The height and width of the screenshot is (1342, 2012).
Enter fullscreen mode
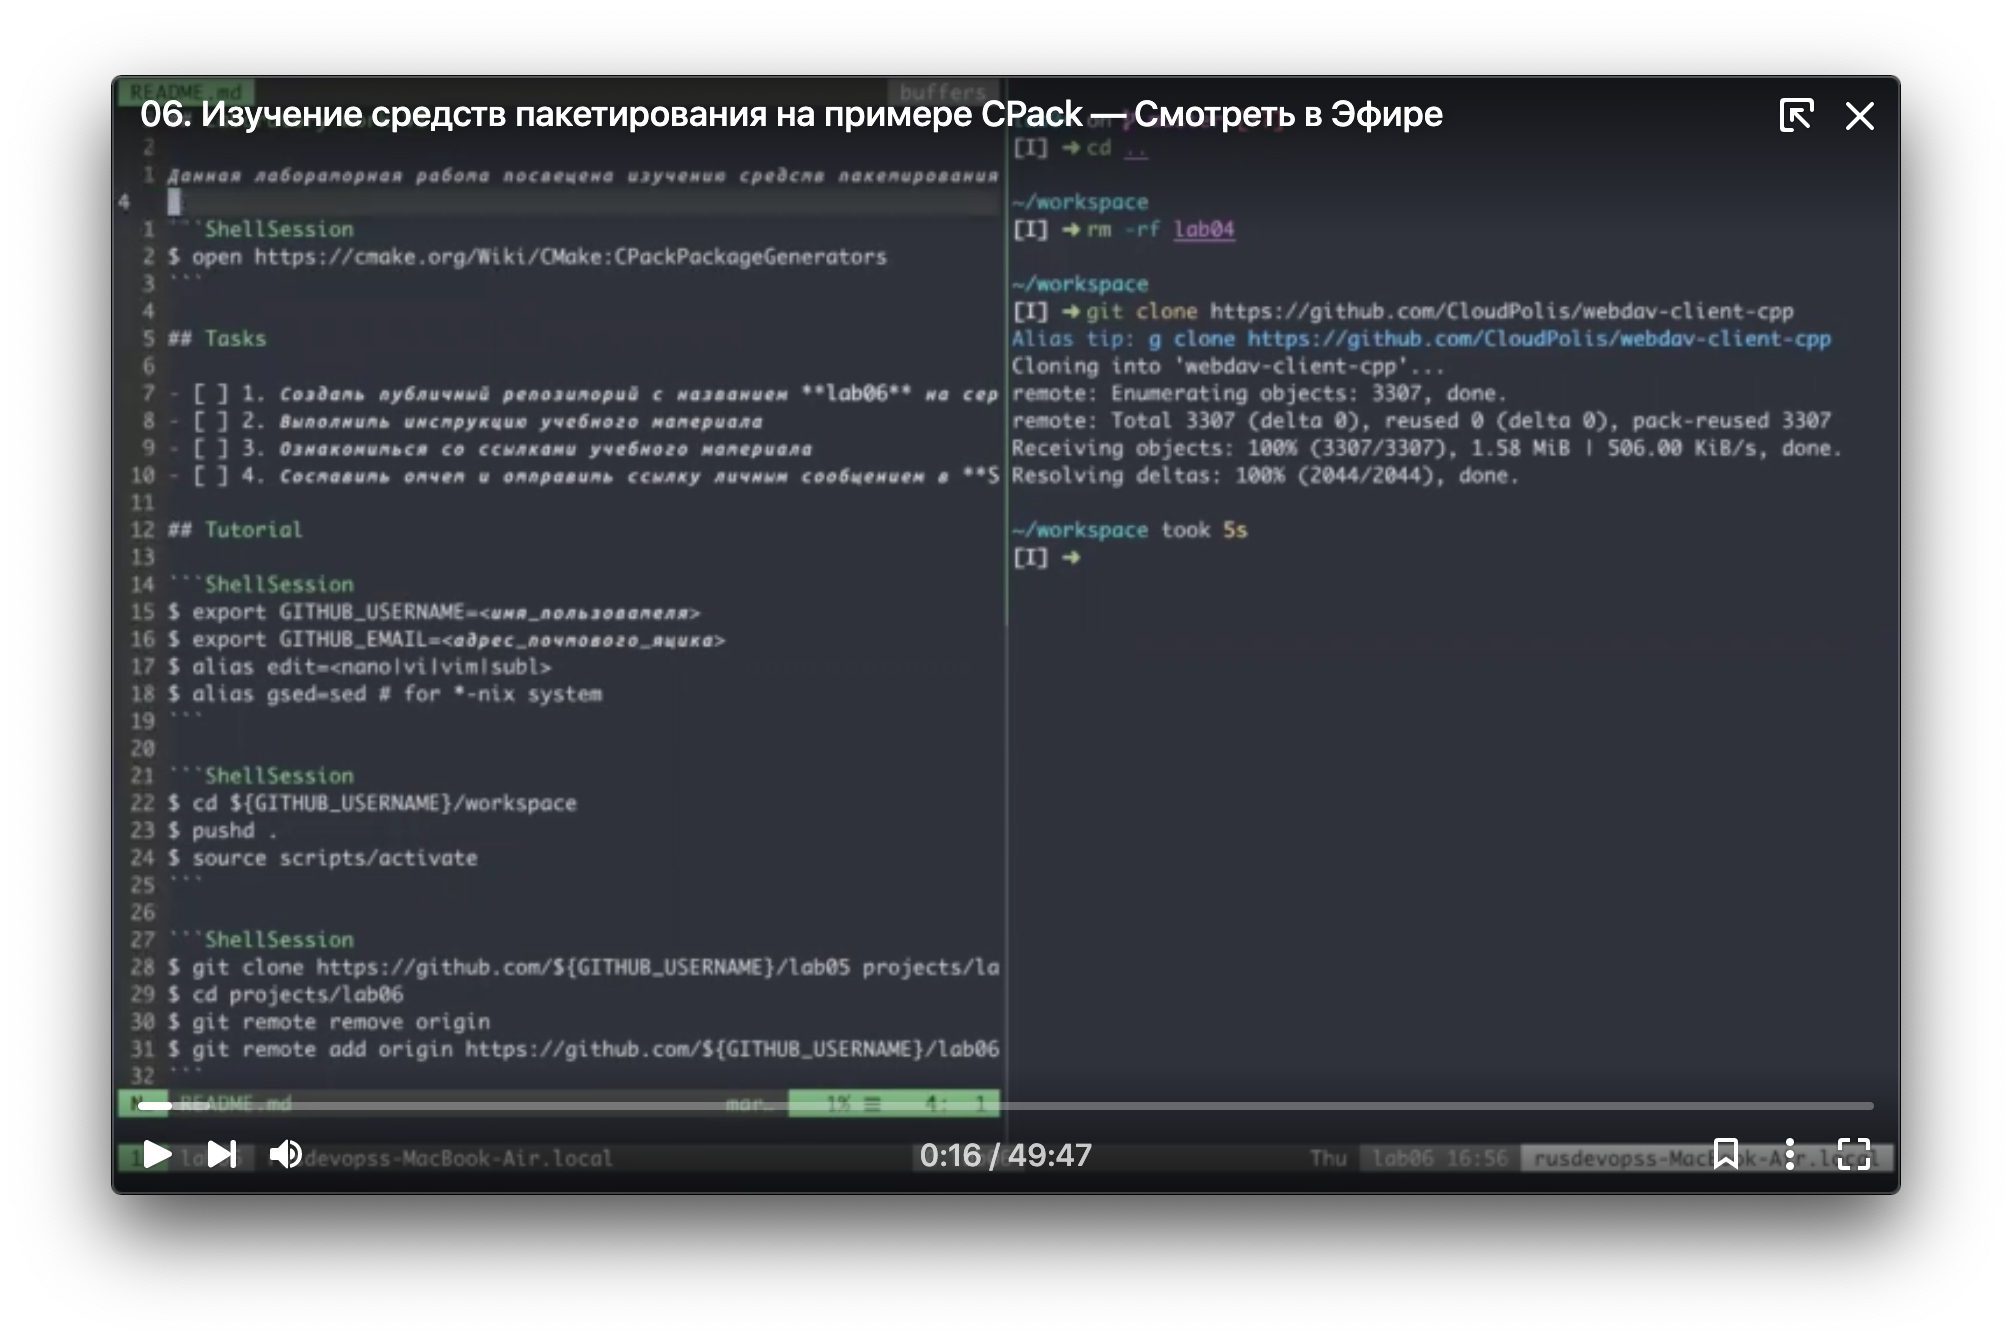point(1854,1154)
